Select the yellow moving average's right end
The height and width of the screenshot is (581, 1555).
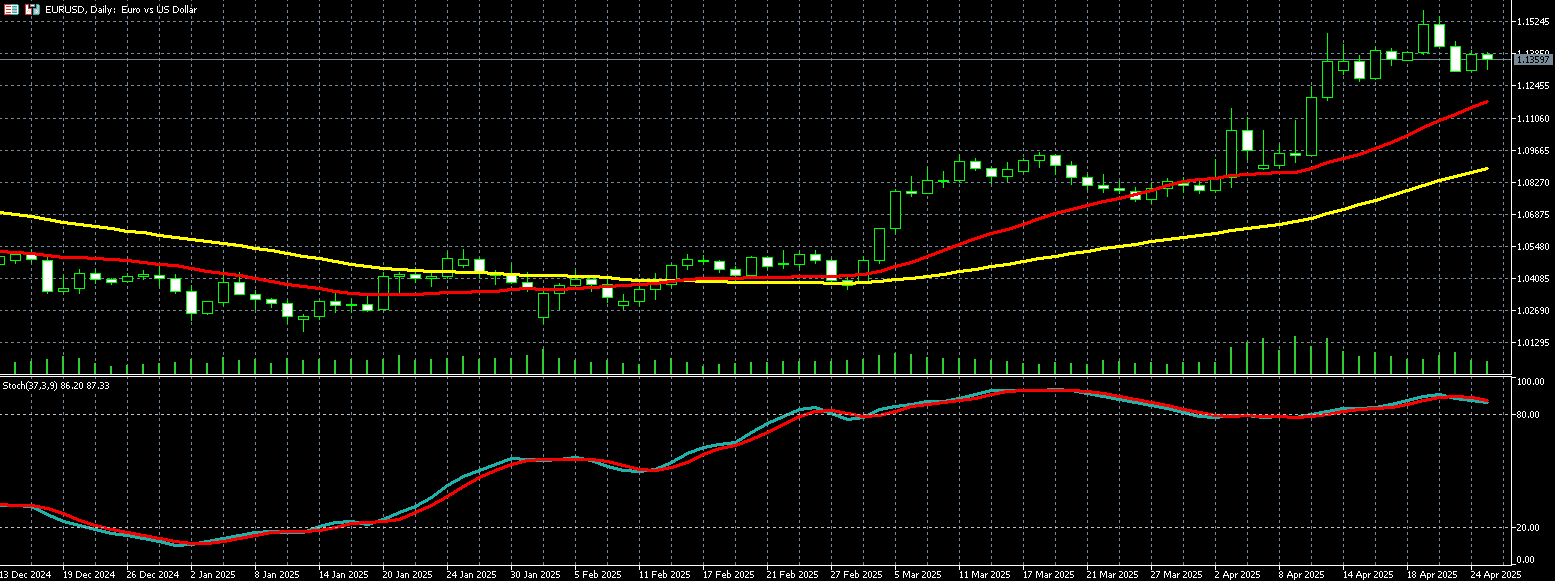[1486, 169]
